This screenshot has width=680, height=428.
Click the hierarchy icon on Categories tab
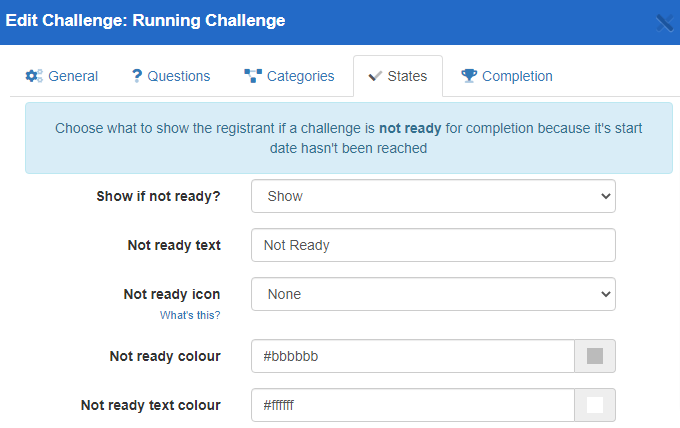click(x=252, y=76)
